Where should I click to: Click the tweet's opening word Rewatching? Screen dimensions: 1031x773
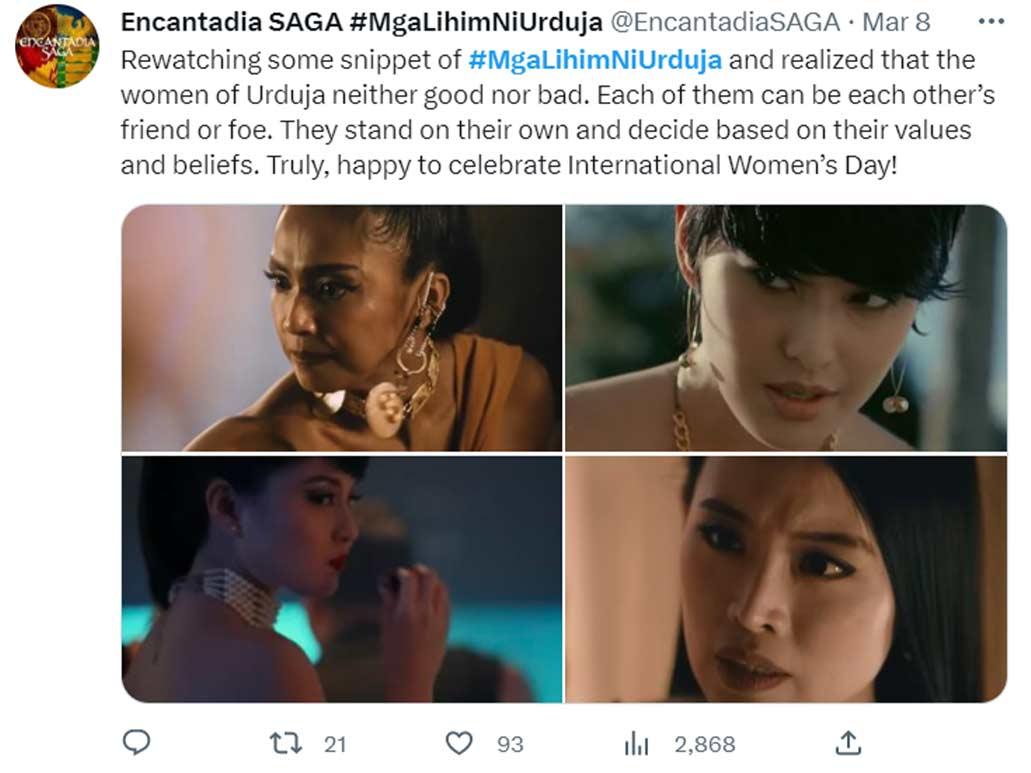tap(180, 59)
